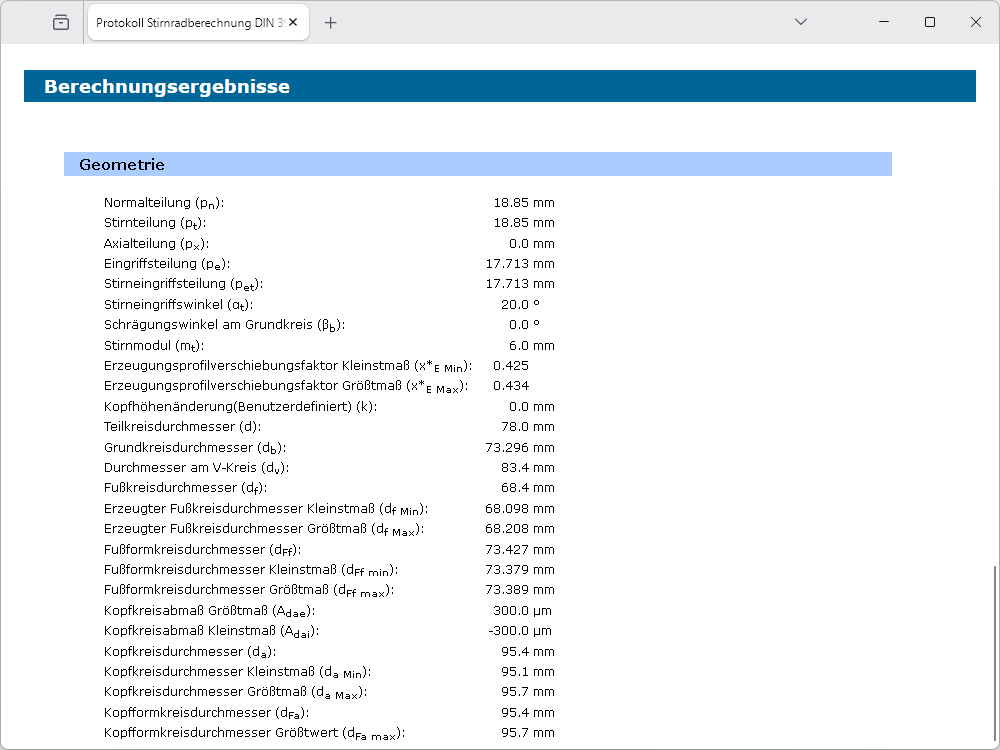Viewport: 1000px width, 750px height.
Task: Click the Durchmesser am V-Kreis value 83.4 mm
Action: [x=527, y=468]
